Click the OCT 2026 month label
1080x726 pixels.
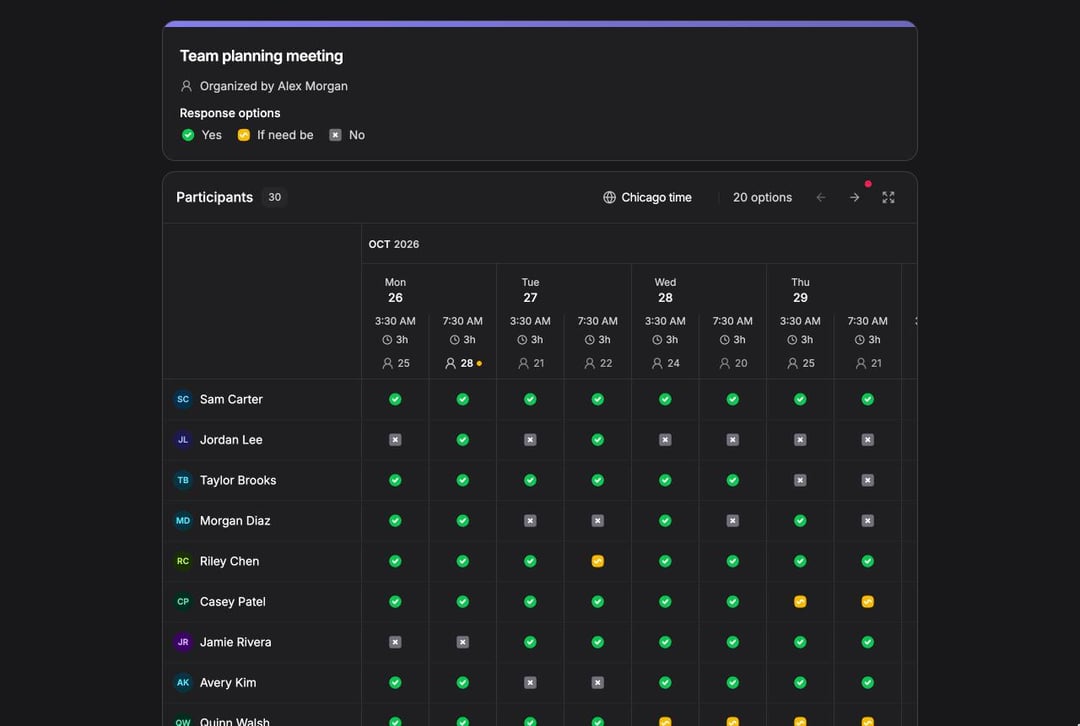pos(394,245)
